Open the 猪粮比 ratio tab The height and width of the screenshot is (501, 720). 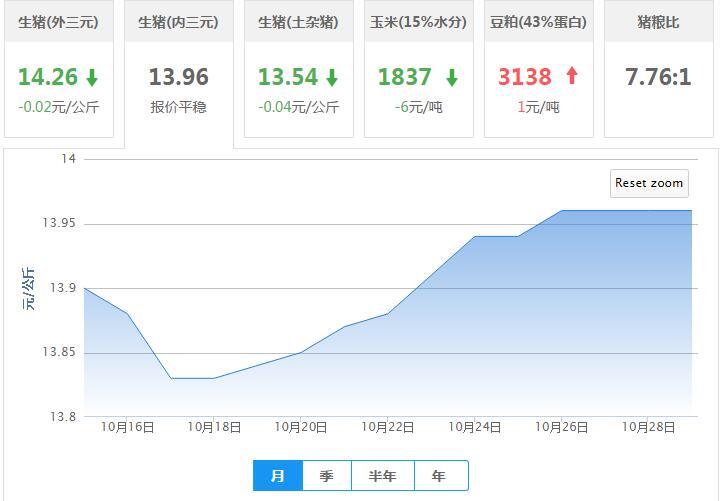point(658,22)
